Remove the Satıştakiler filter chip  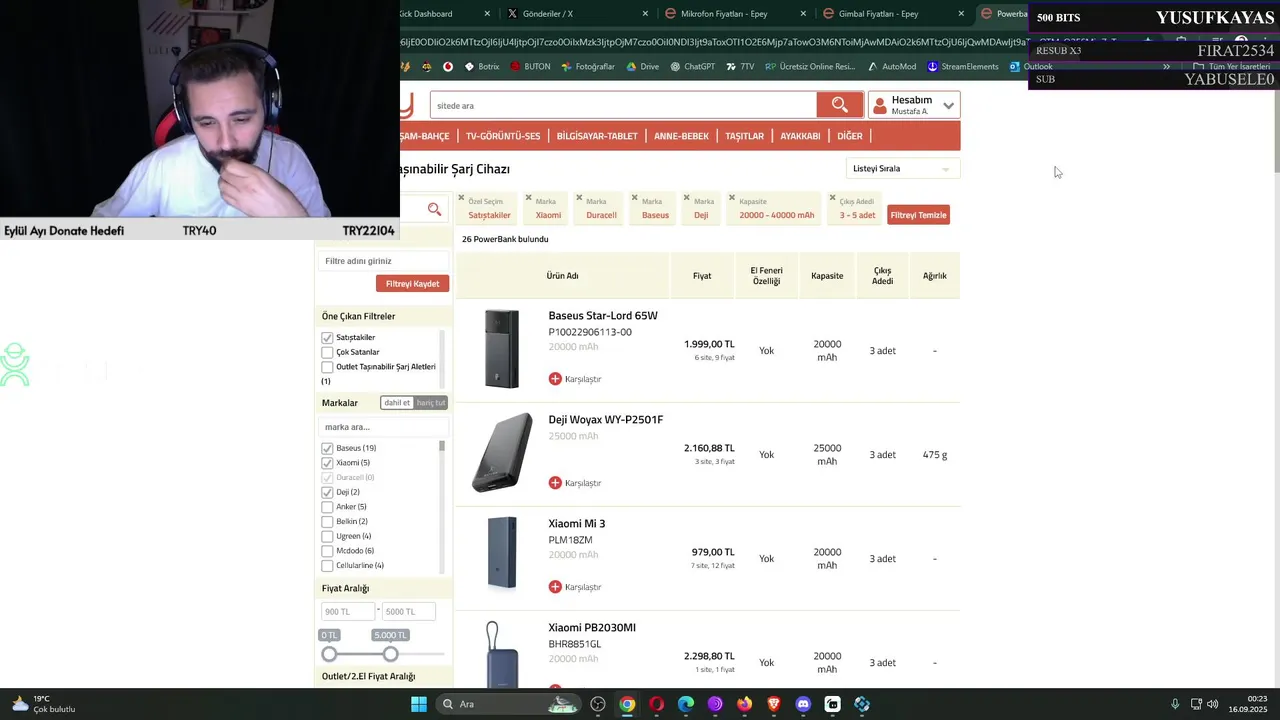coord(461,197)
